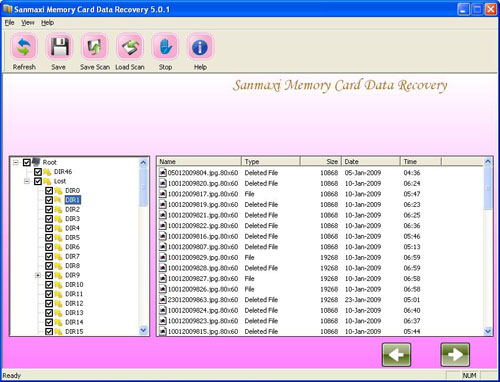The image size is (500, 382).
Task: Click file icon of 10012009824.jpg.80x60
Action: pyautogui.click(x=163, y=310)
